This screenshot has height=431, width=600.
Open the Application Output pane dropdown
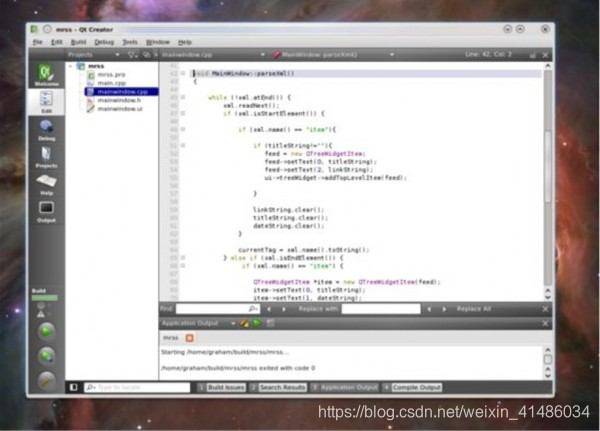coord(233,324)
